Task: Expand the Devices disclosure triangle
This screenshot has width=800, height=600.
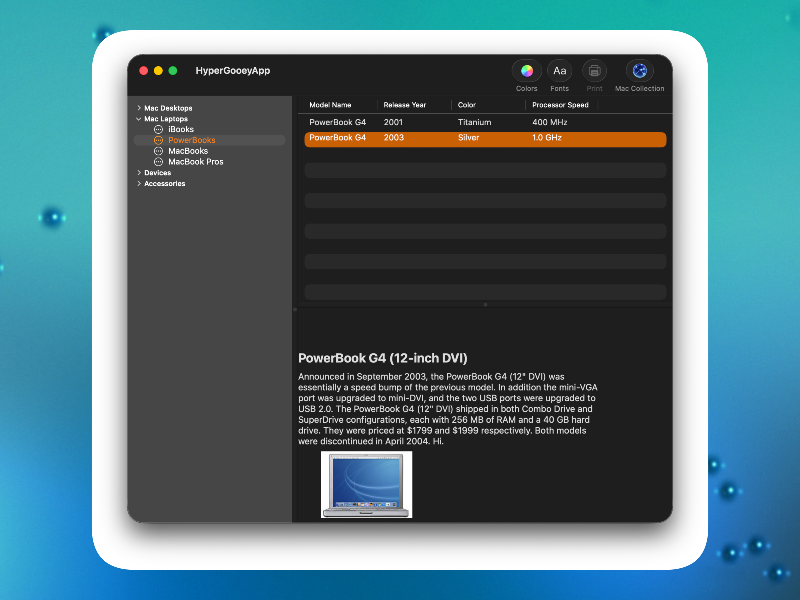Action: (x=139, y=173)
